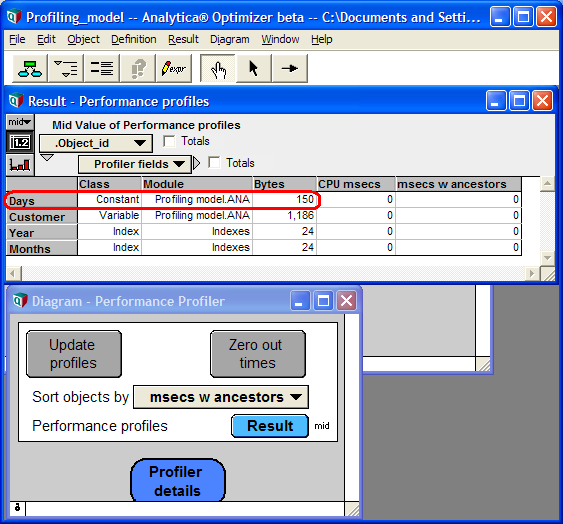Switch to the bar graph view icon
This screenshot has height=524, width=563.
tap(20, 165)
